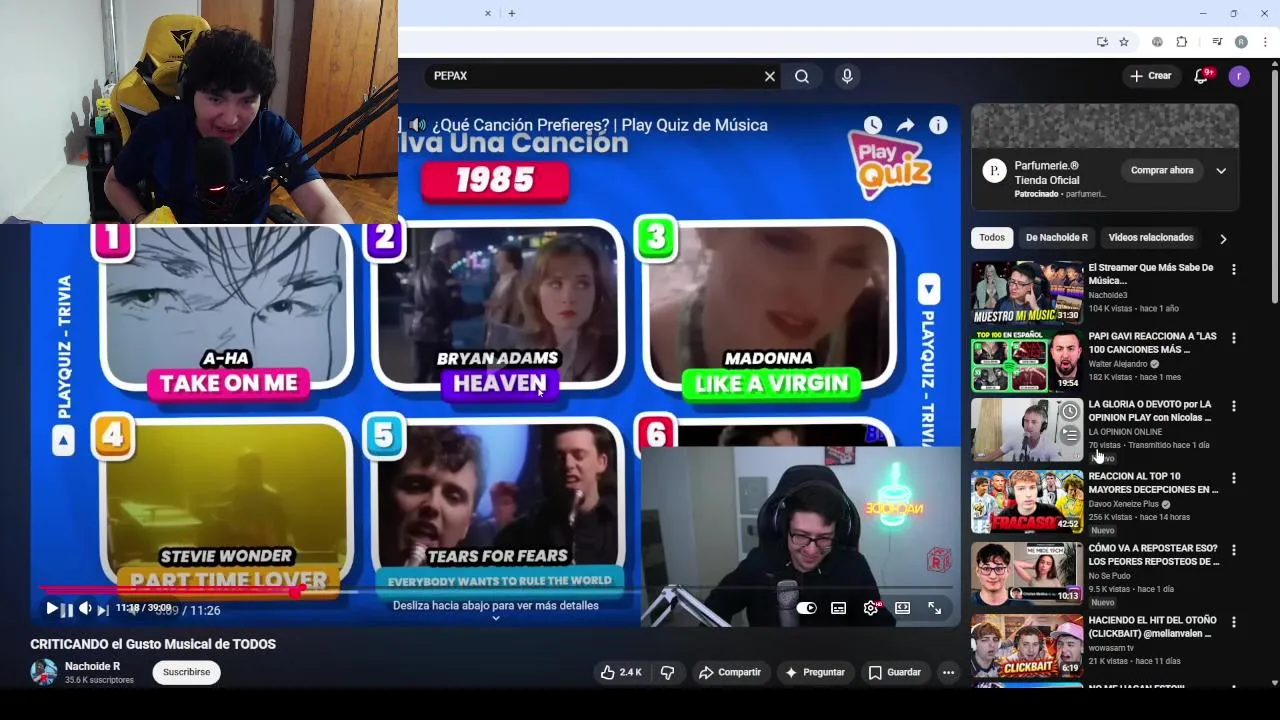Screen dimensions: 1280x720
Task: Switch to theater mode
Action: point(902,608)
